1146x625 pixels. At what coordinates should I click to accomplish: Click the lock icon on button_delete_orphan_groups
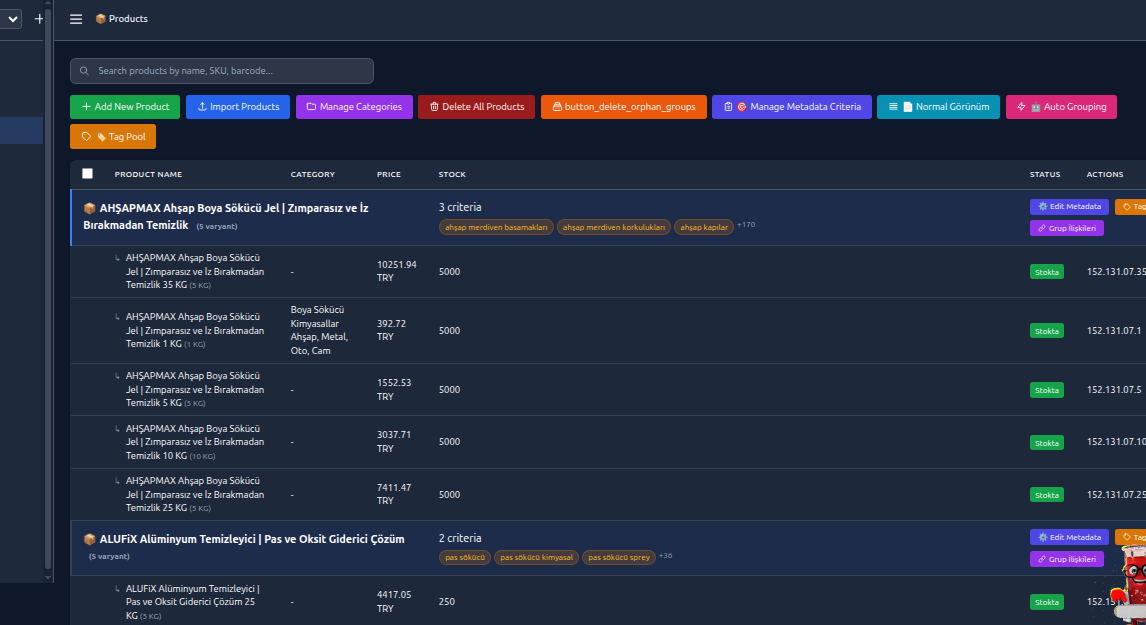click(x=558, y=106)
